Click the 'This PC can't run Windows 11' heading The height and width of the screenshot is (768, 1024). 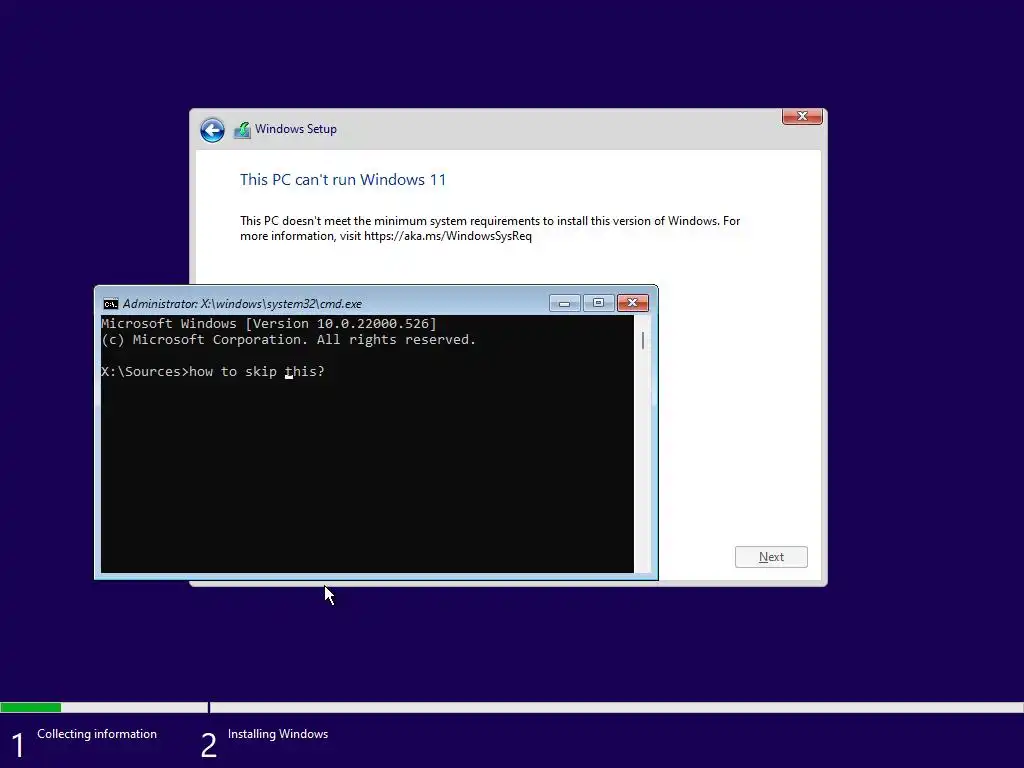[343, 180]
